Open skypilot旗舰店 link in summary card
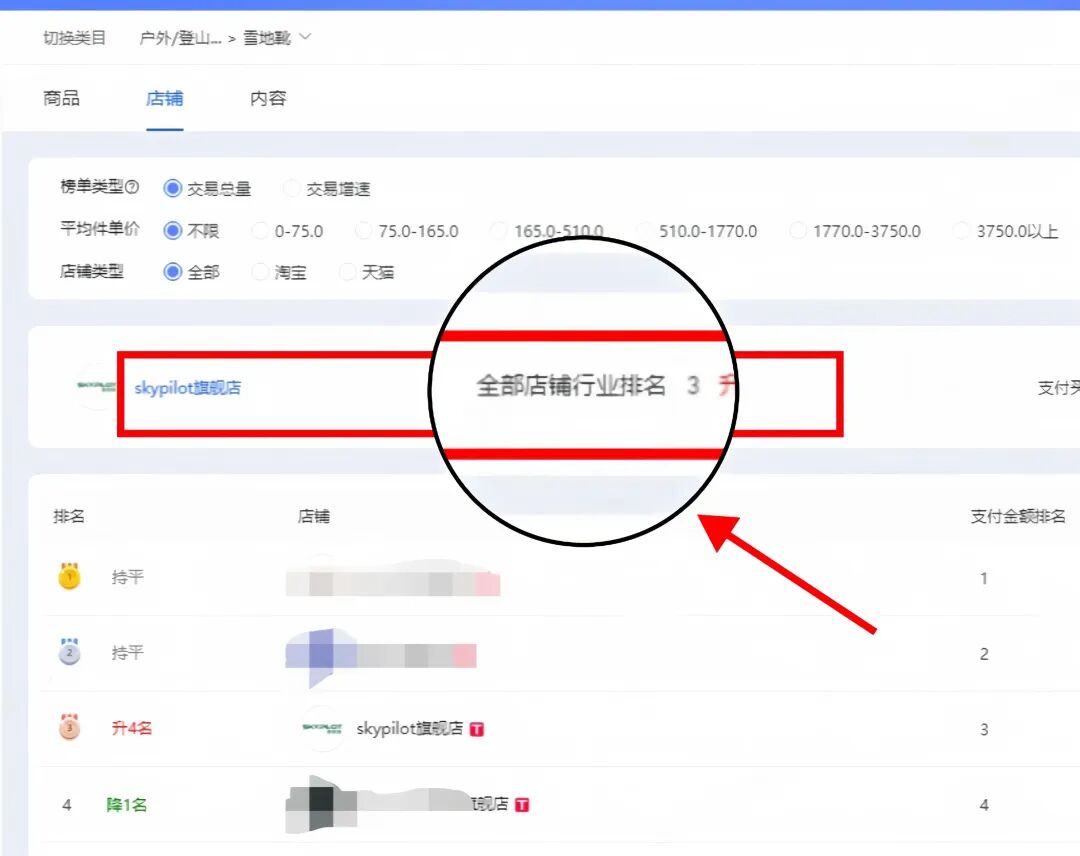The image size is (1080, 856). point(187,388)
